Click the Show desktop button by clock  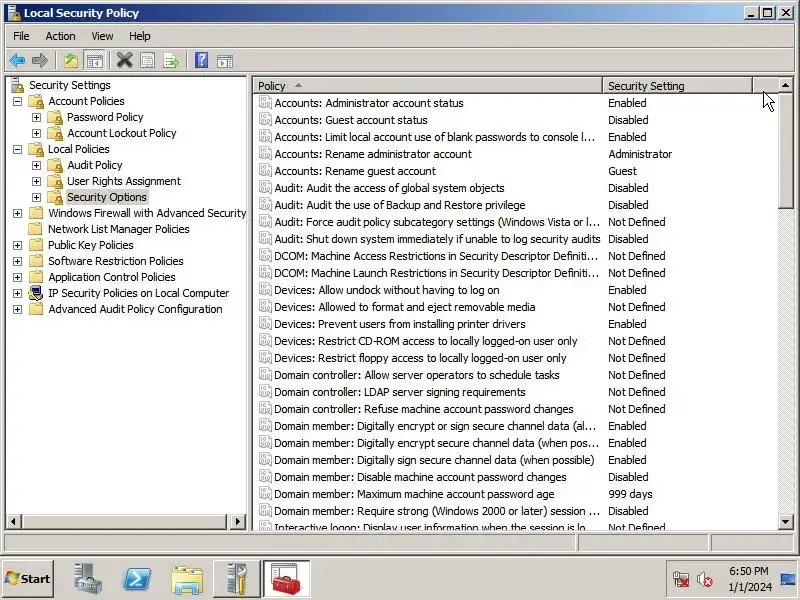click(789, 579)
